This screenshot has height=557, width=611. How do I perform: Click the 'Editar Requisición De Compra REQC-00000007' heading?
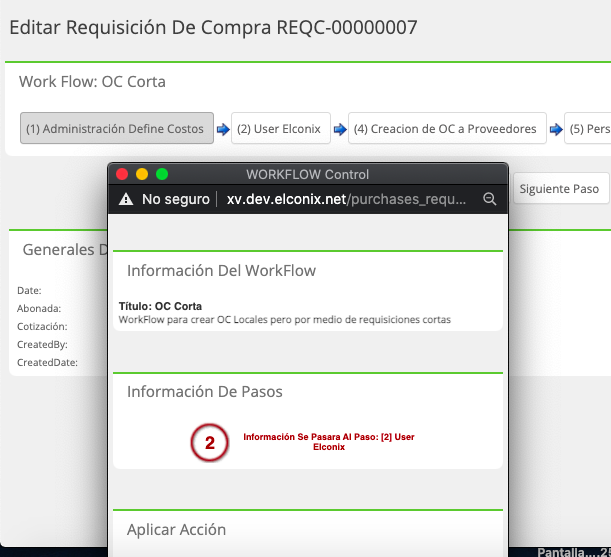[x=213, y=28]
